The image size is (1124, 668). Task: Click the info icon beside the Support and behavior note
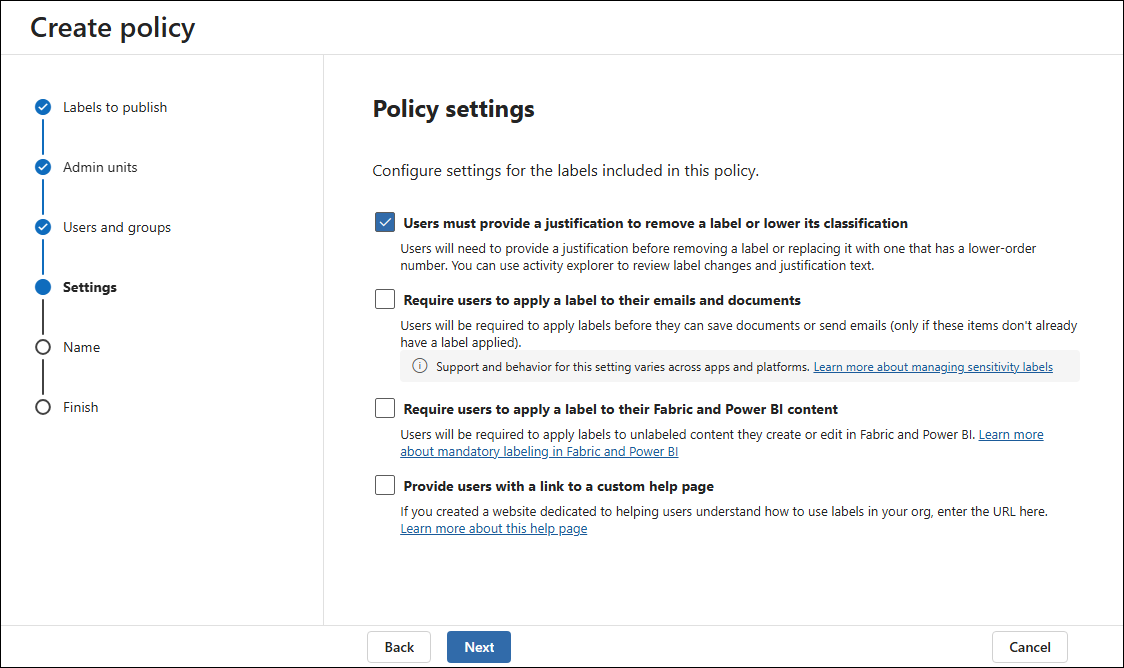point(420,366)
